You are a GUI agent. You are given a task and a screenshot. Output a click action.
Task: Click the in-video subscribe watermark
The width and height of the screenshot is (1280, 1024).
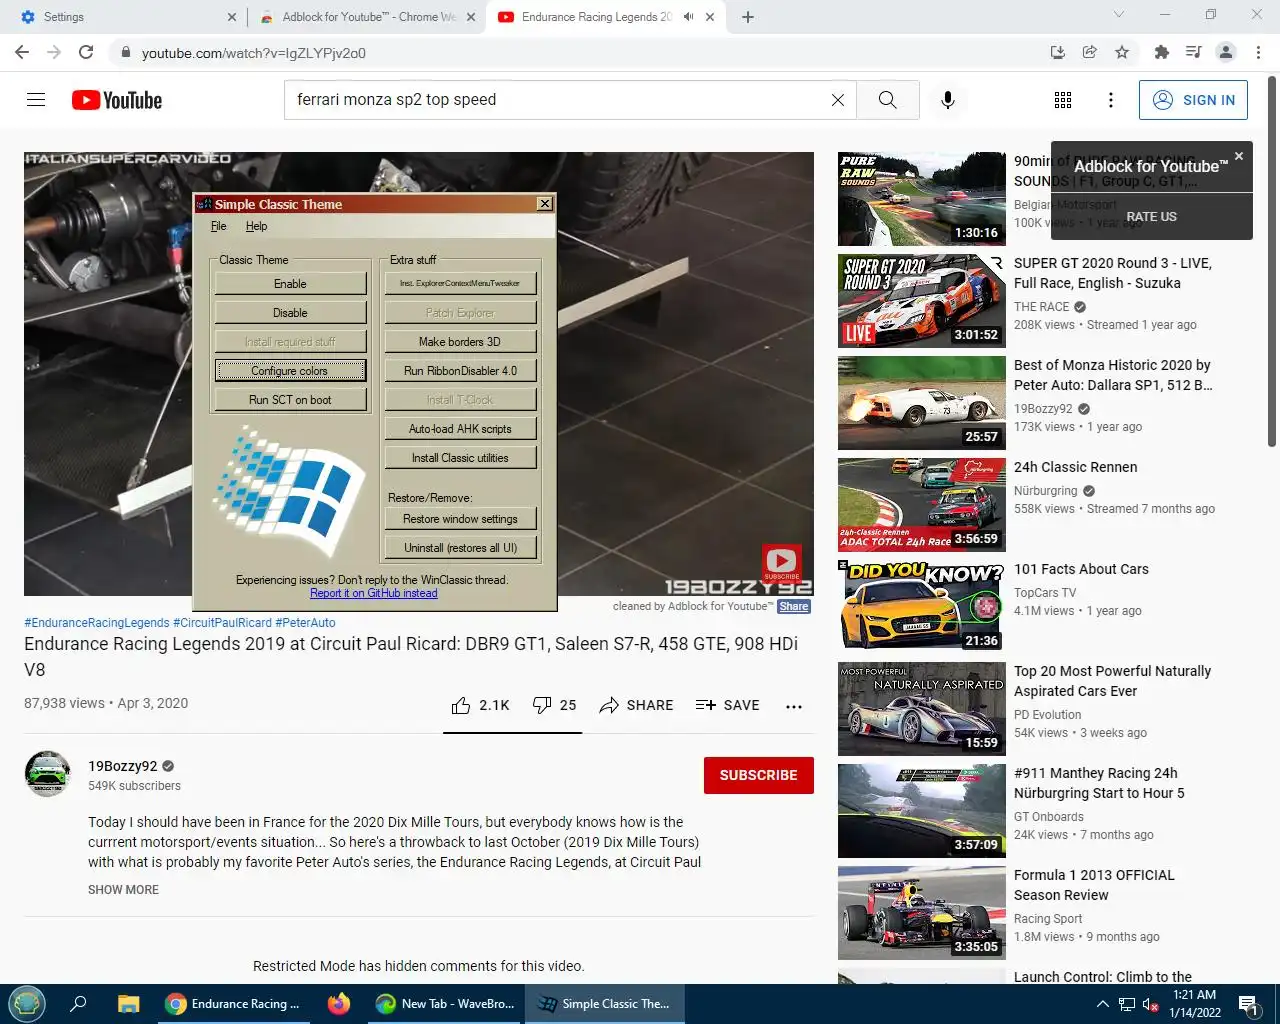click(781, 562)
